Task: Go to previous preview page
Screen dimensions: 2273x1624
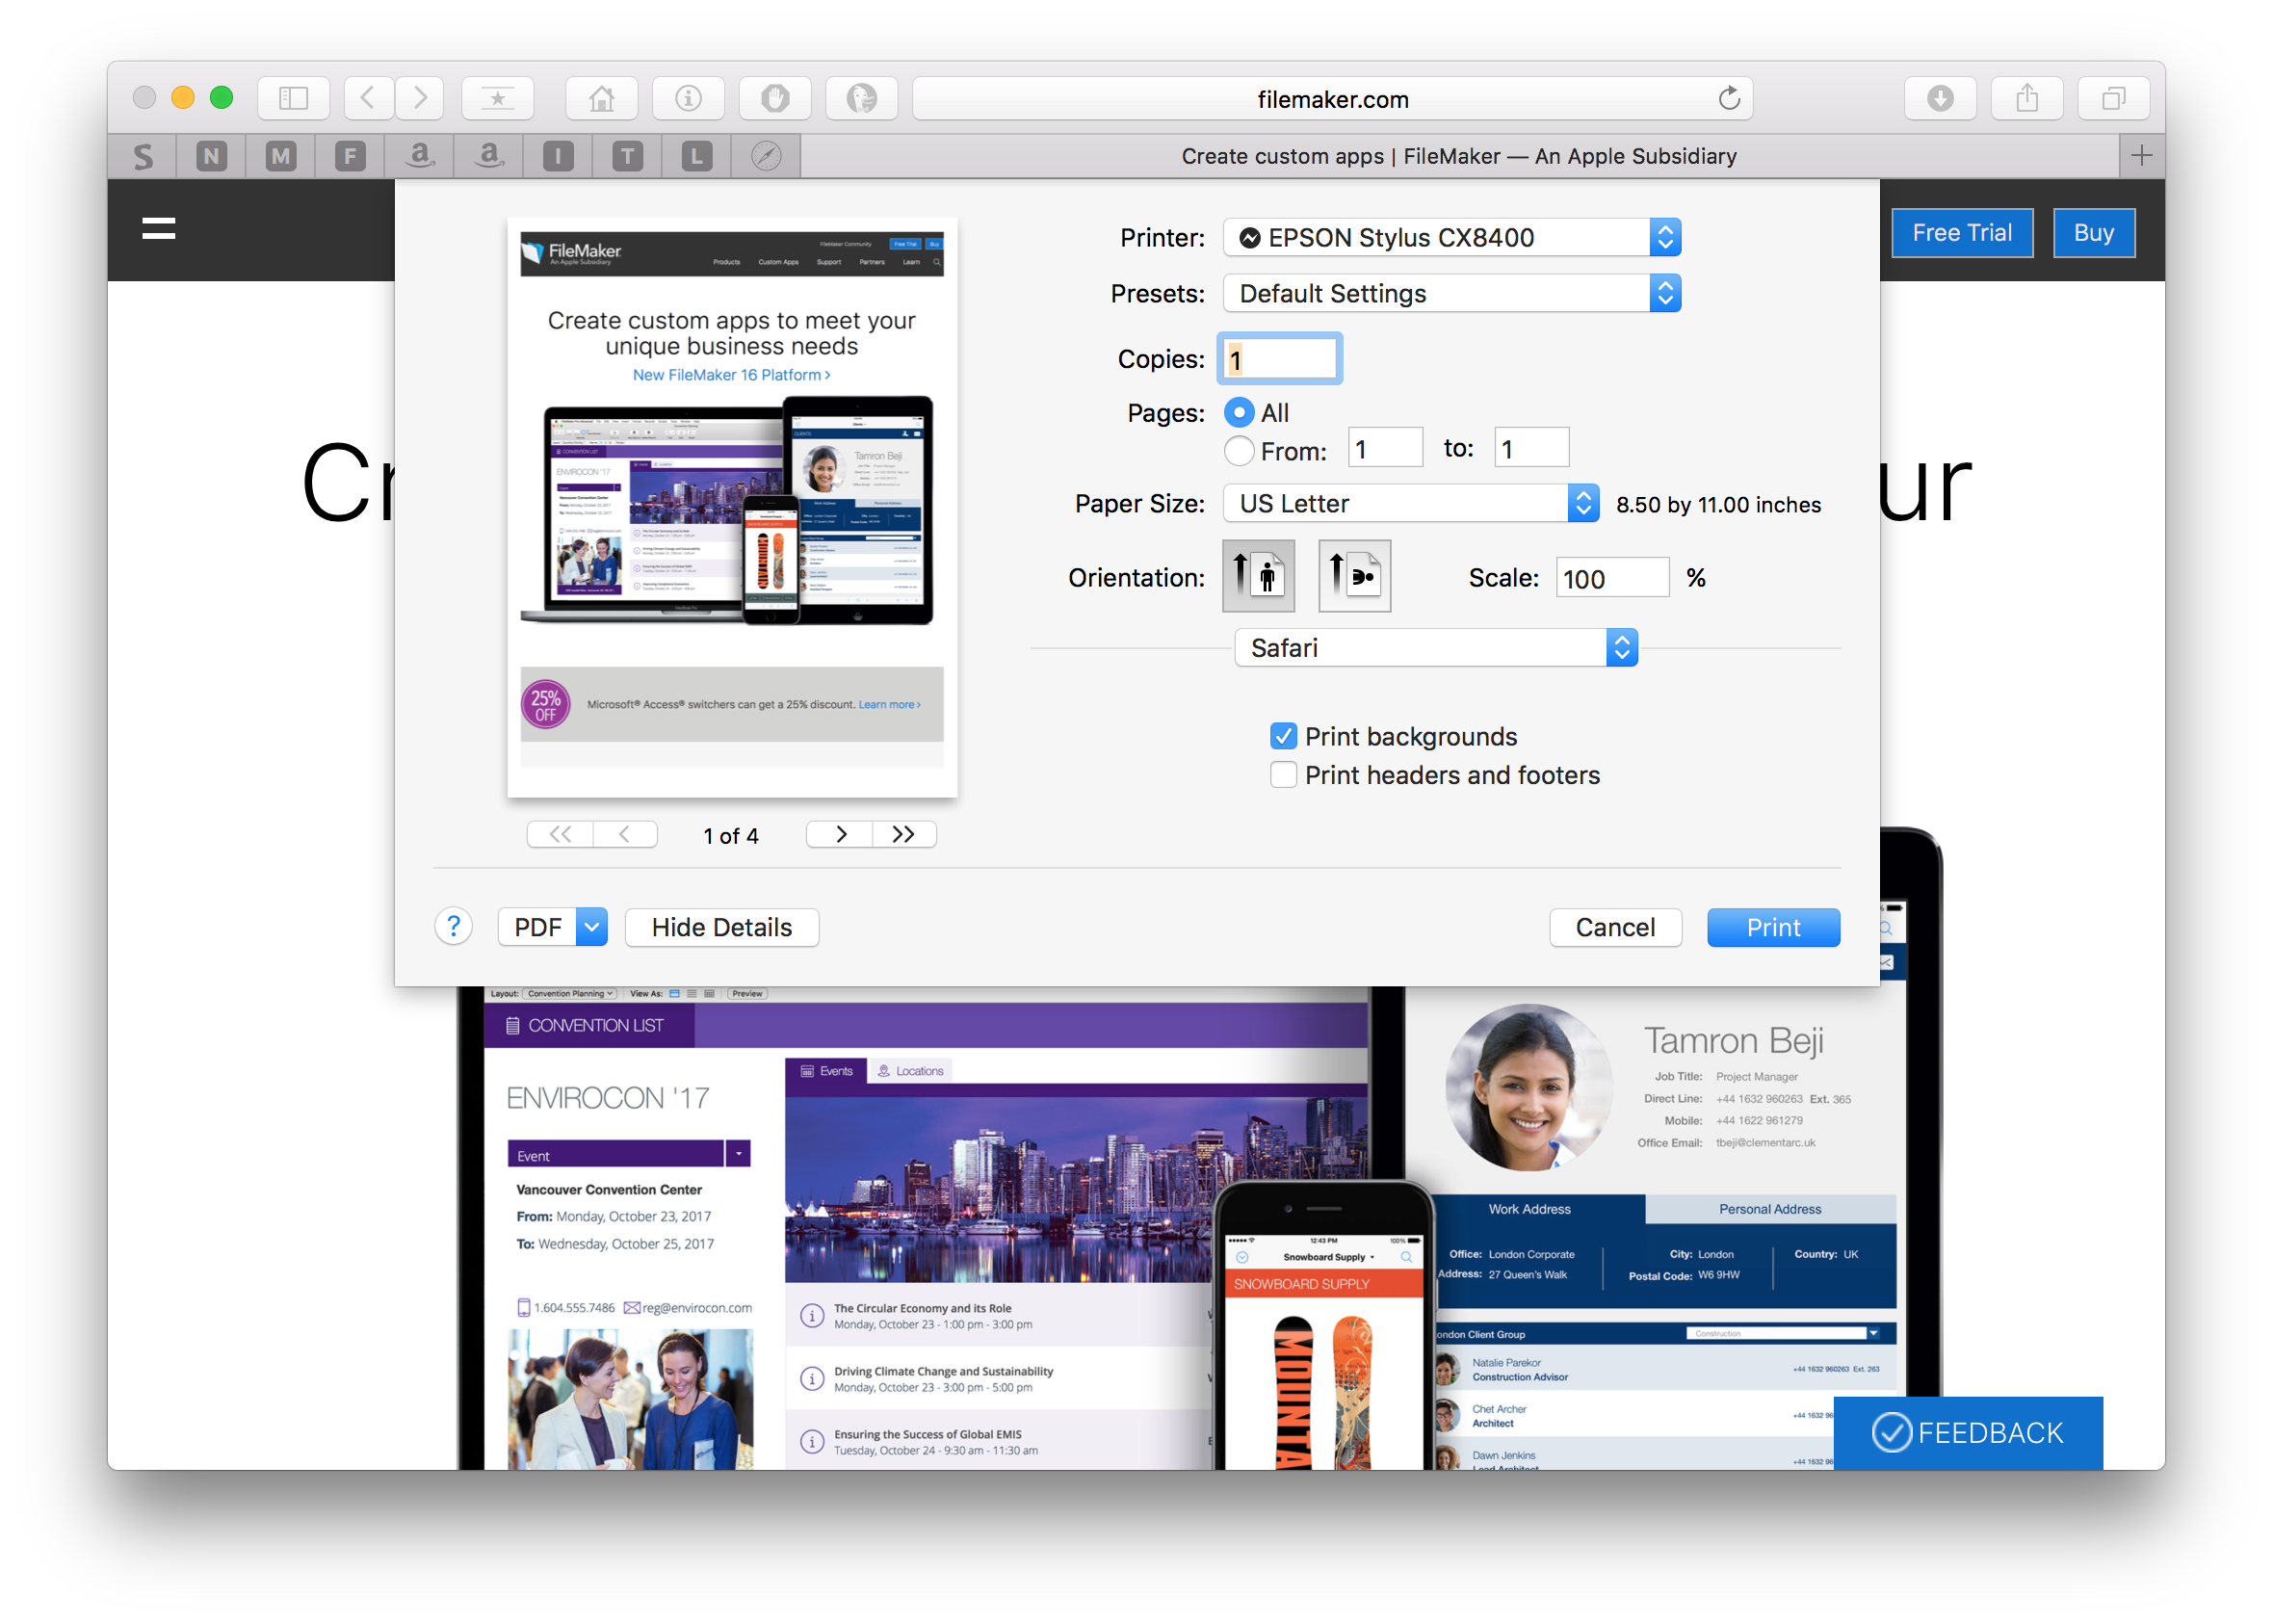Action: coord(625,835)
